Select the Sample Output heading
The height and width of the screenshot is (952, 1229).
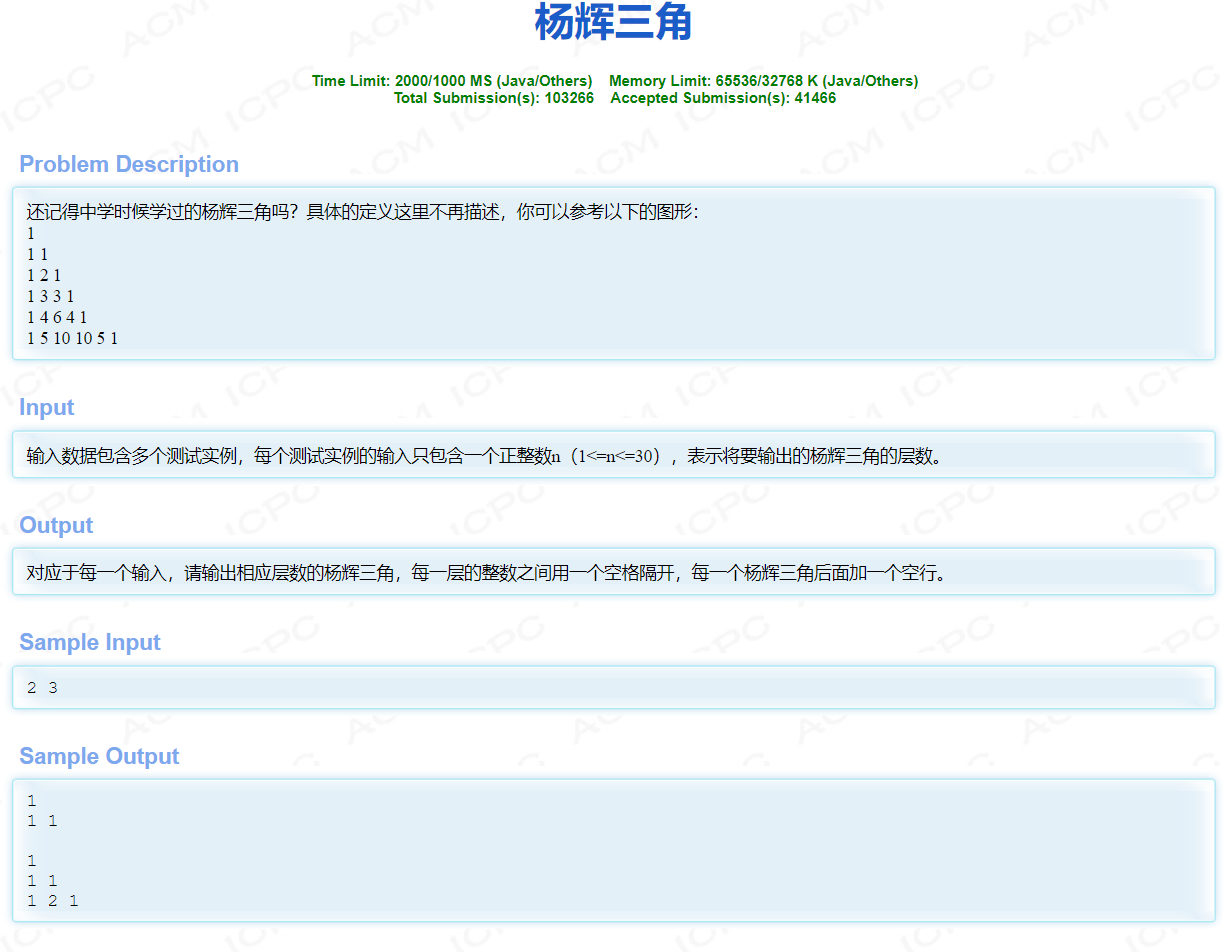pos(99,757)
